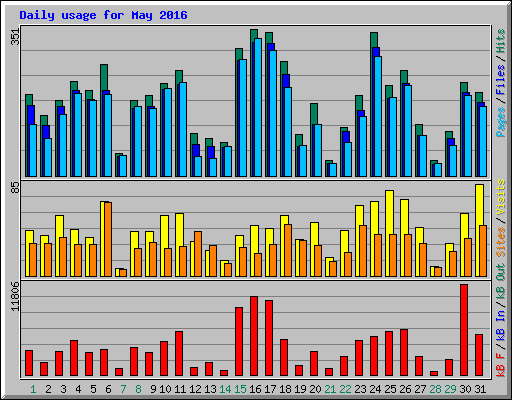Select day 9 on the x-axis

[x=153, y=389]
